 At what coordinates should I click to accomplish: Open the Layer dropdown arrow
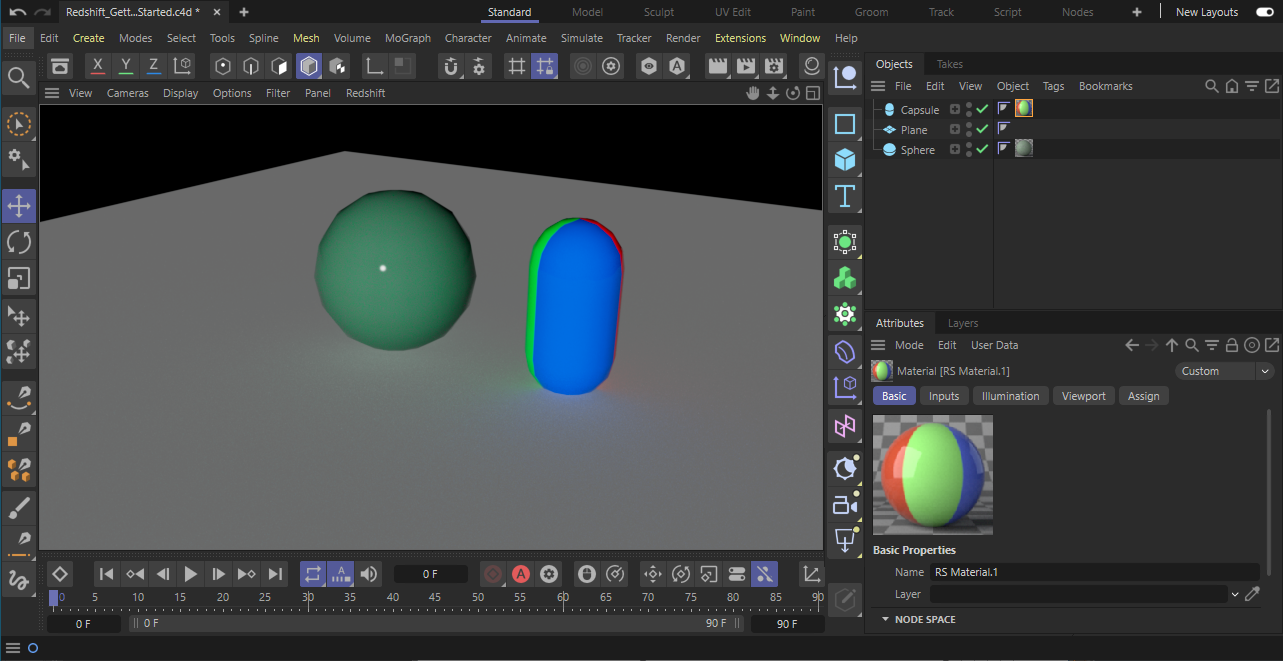click(x=1234, y=594)
